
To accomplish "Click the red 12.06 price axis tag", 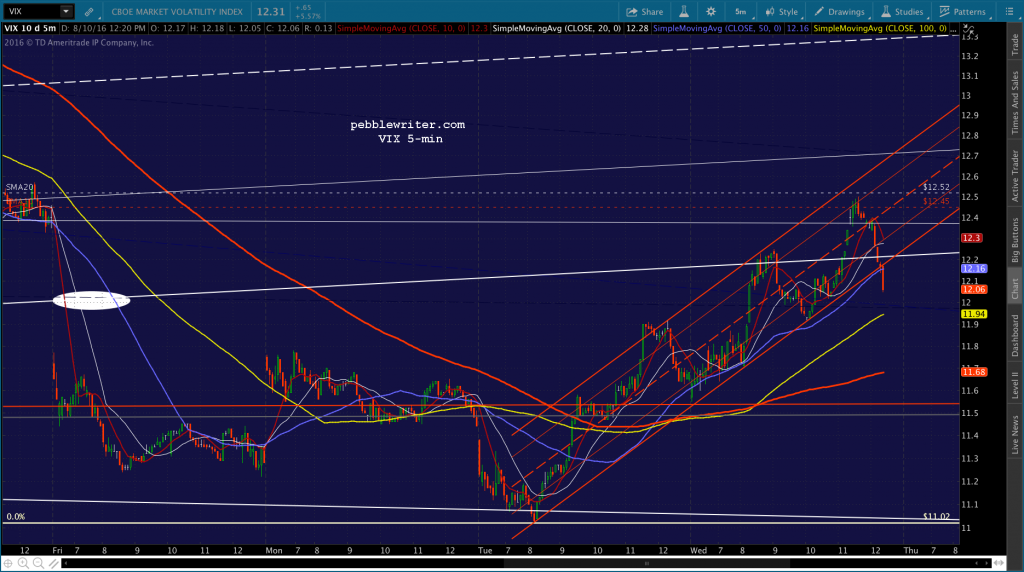I will click(974, 289).
